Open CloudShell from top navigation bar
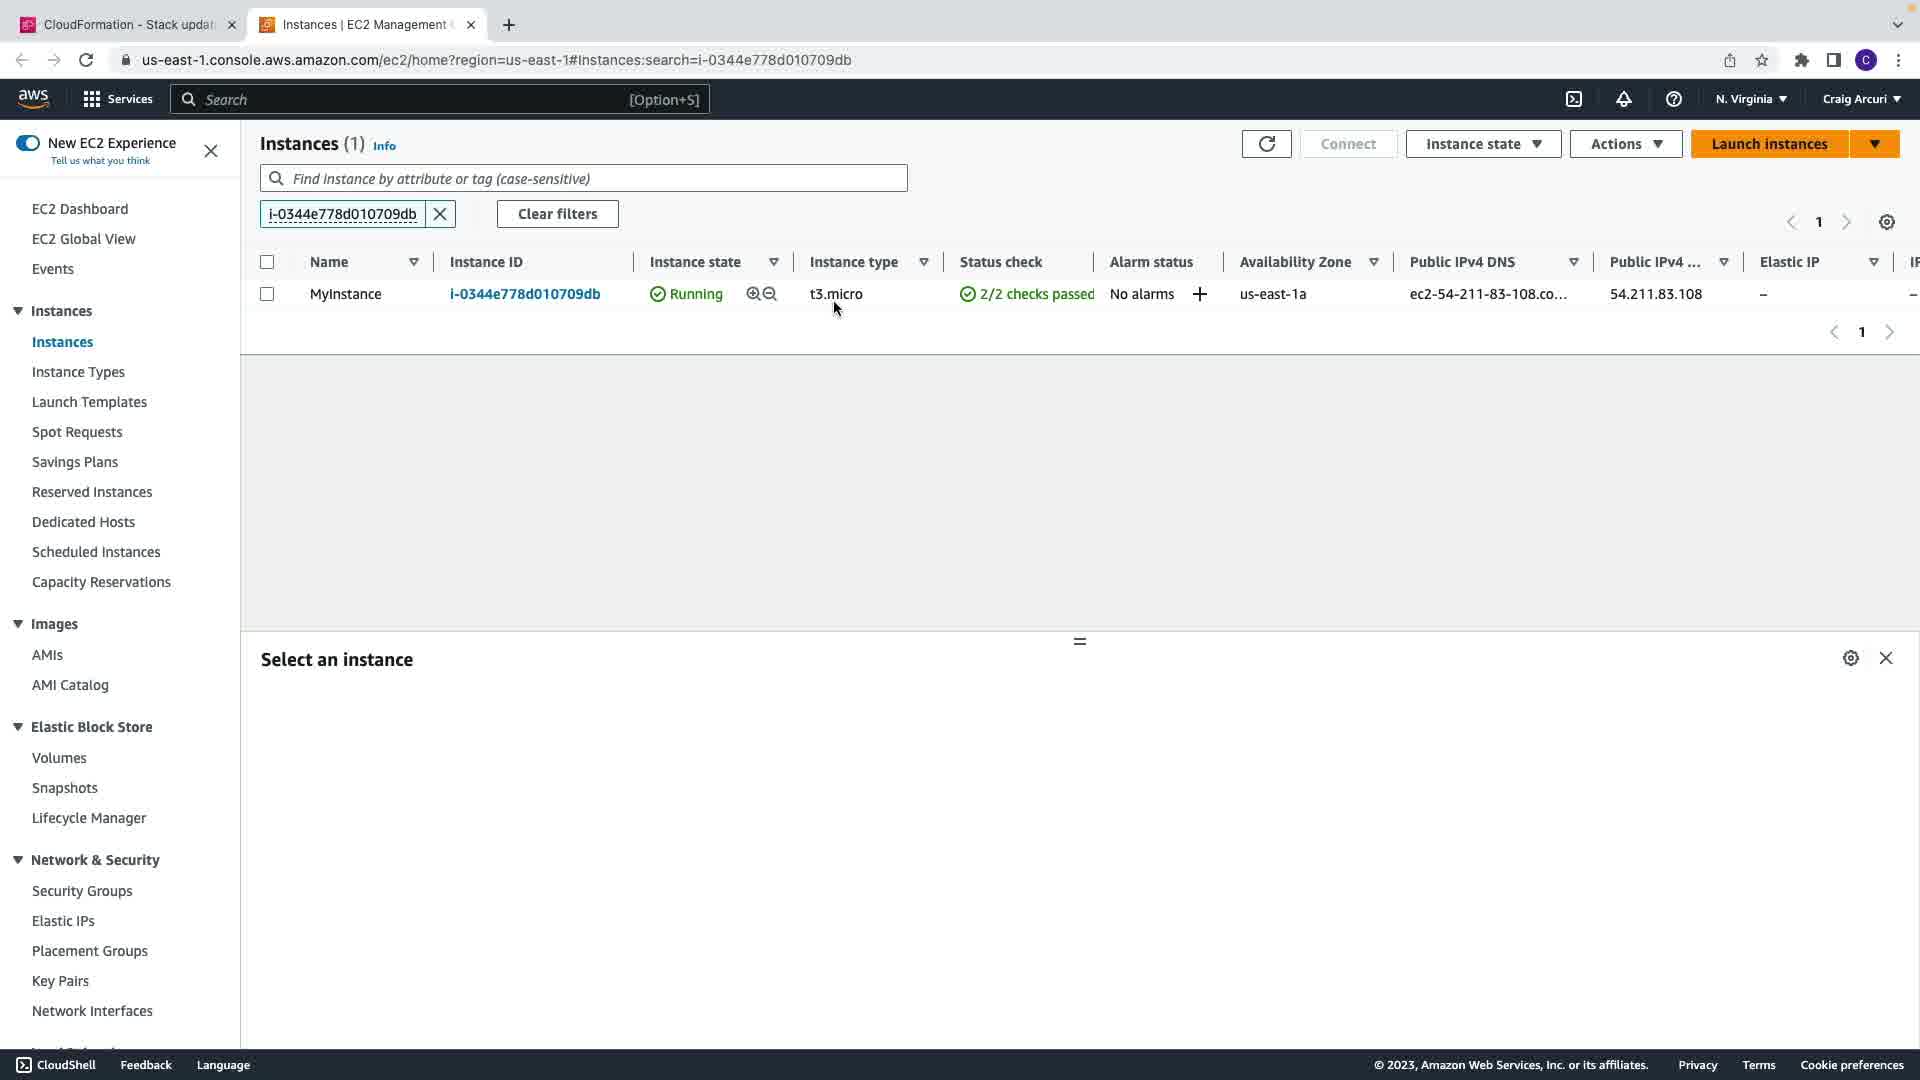The width and height of the screenshot is (1920, 1080). 1574,99
